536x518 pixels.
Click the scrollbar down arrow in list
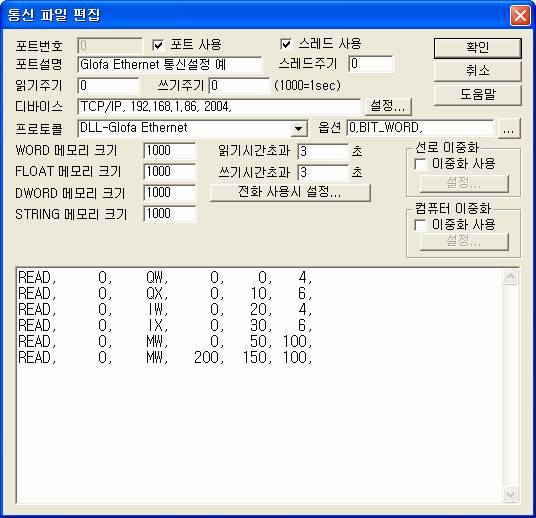click(511, 494)
